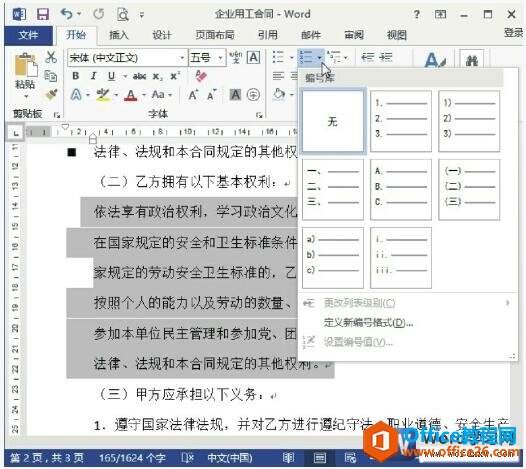Switch to the 页面布局 Page Layout tab
Viewport: 526px width, 469px height.
pos(215,35)
